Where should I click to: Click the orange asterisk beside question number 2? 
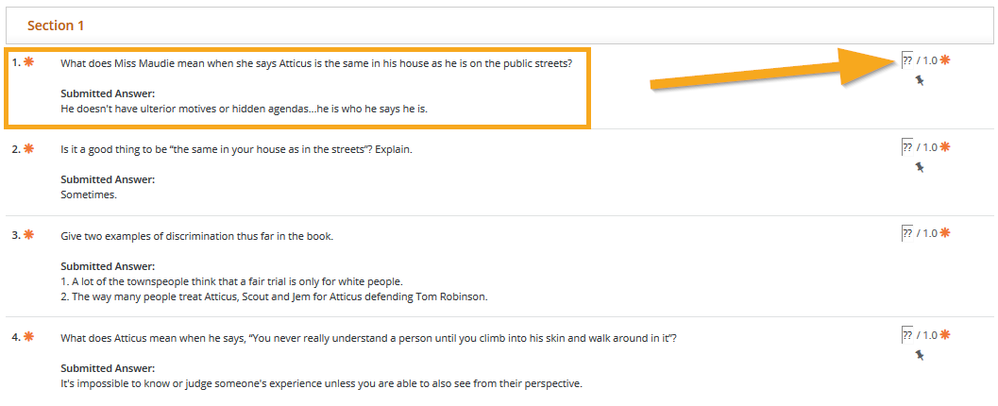click(x=29, y=149)
